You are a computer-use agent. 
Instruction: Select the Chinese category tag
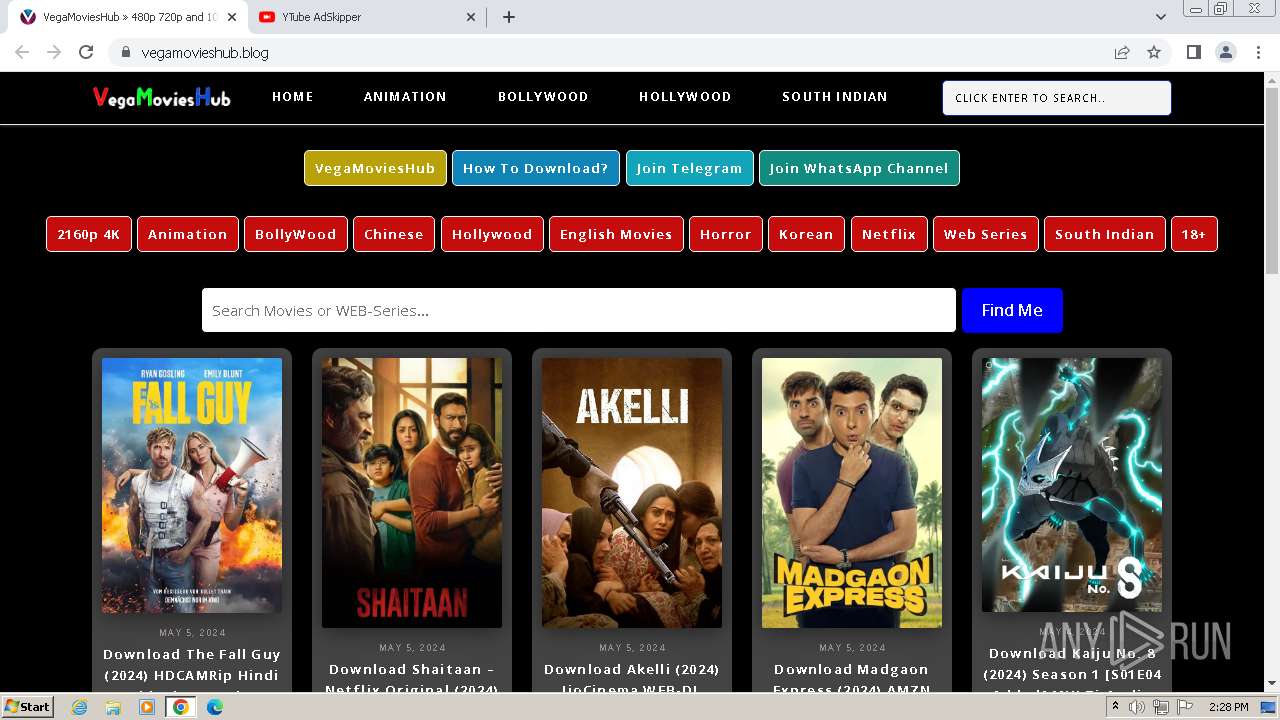coord(393,234)
